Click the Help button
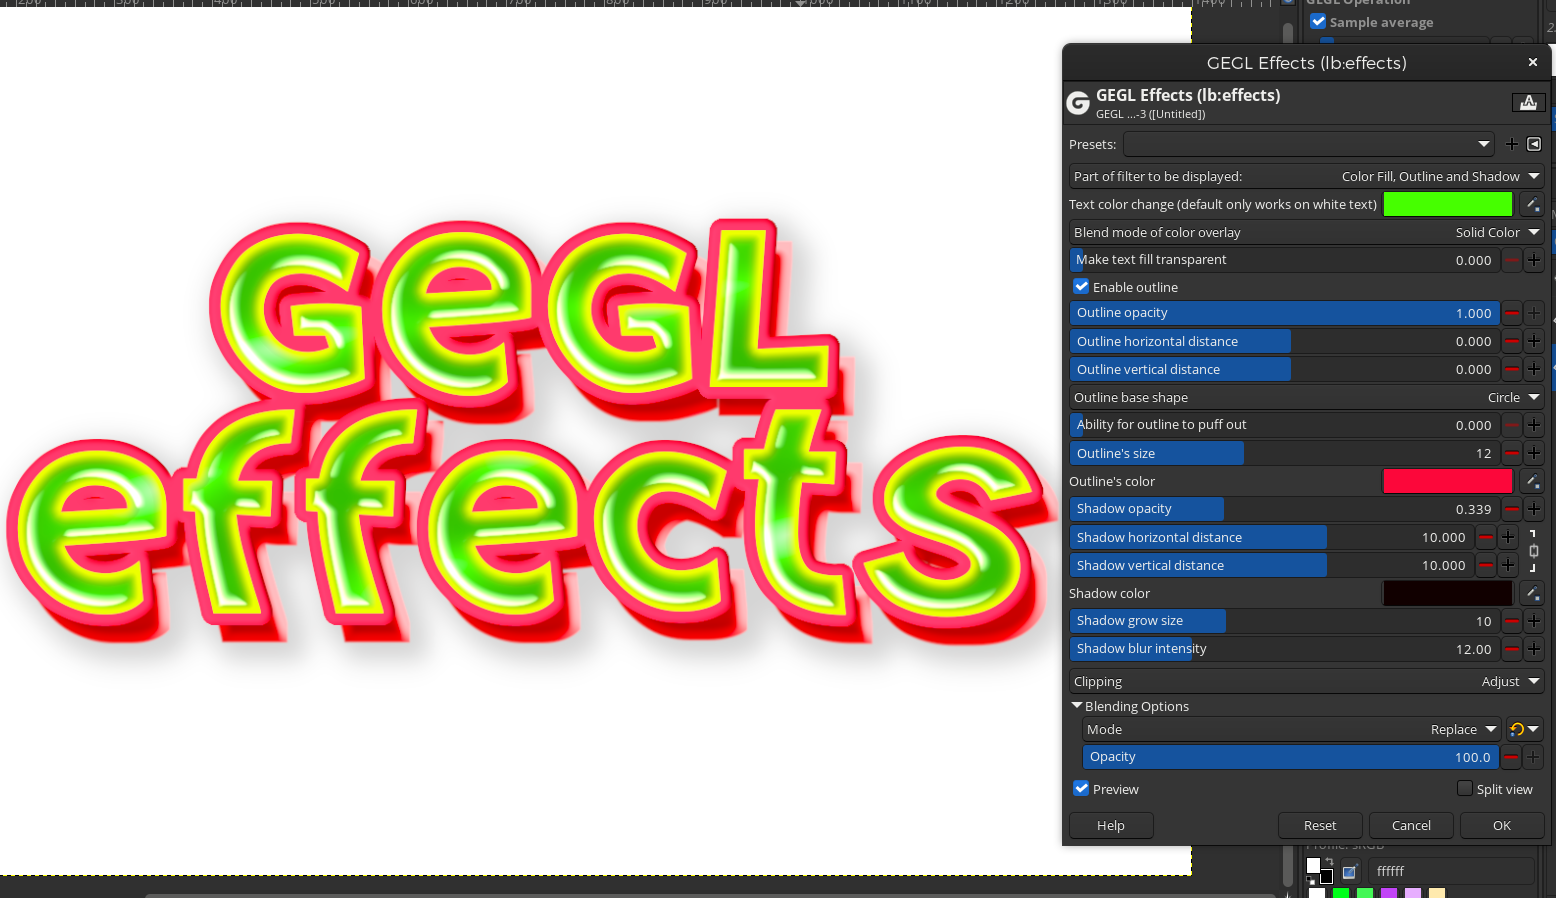This screenshot has height=898, width=1556. 1111,825
